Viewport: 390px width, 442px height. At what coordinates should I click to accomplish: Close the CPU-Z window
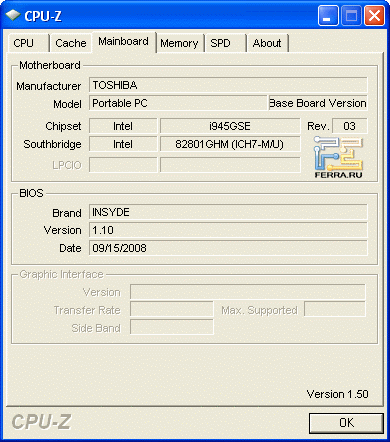tap(375, 16)
